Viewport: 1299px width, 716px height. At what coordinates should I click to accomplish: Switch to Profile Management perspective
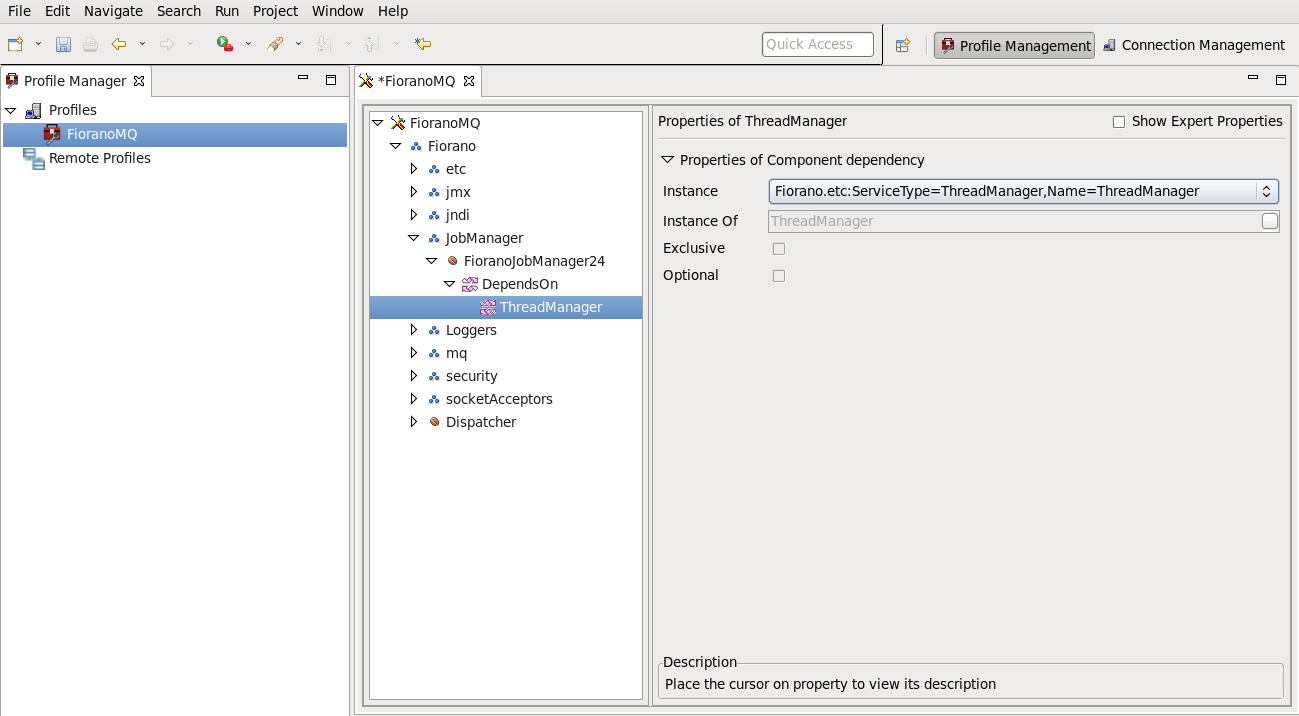coord(1014,45)
